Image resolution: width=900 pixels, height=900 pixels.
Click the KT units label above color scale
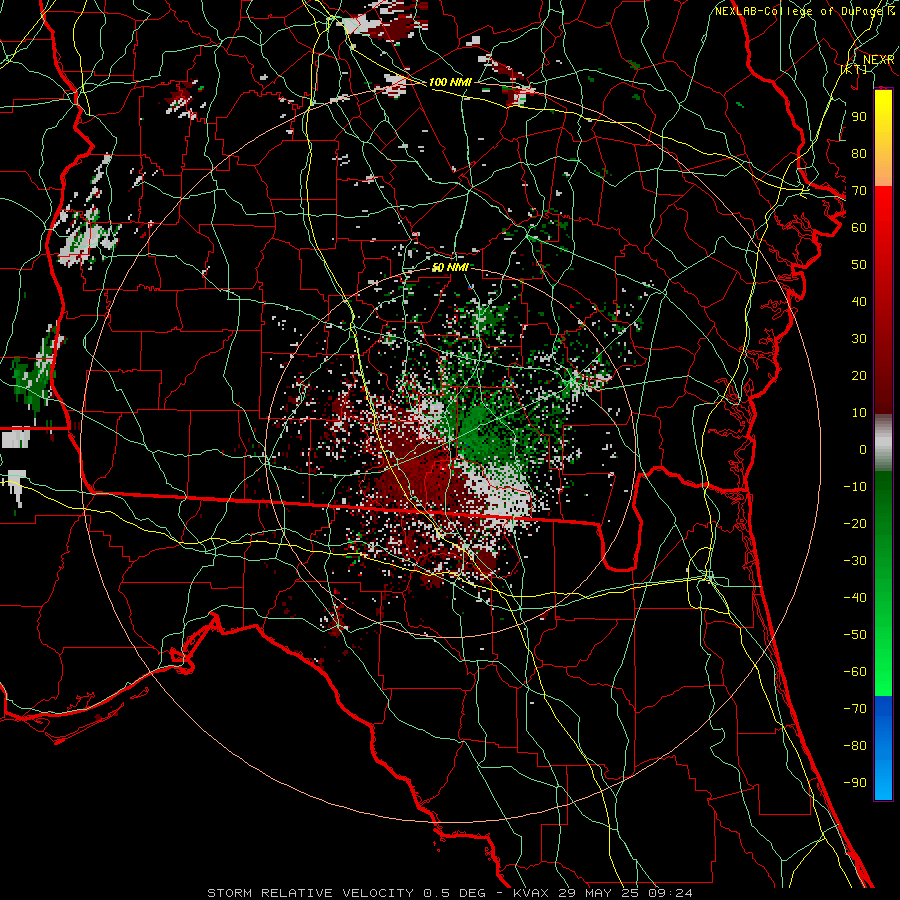(854, 69)
